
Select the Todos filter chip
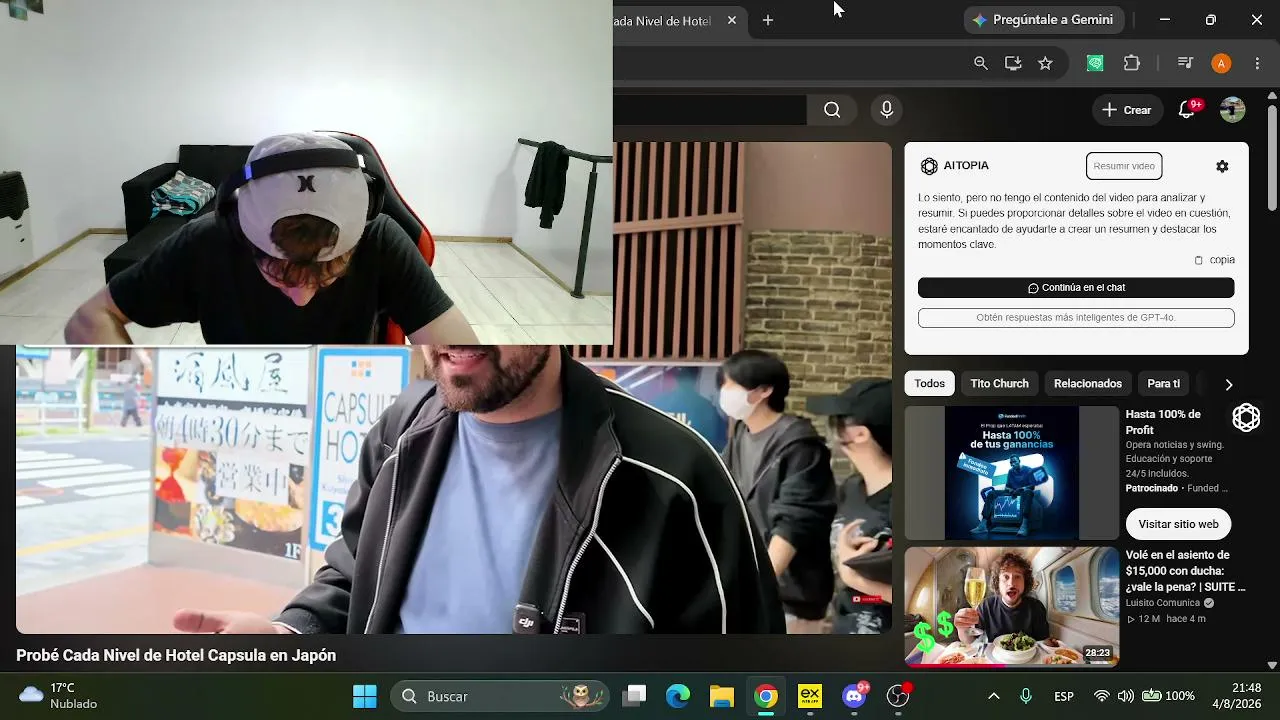pyautogui.click(x=929, y=384)
